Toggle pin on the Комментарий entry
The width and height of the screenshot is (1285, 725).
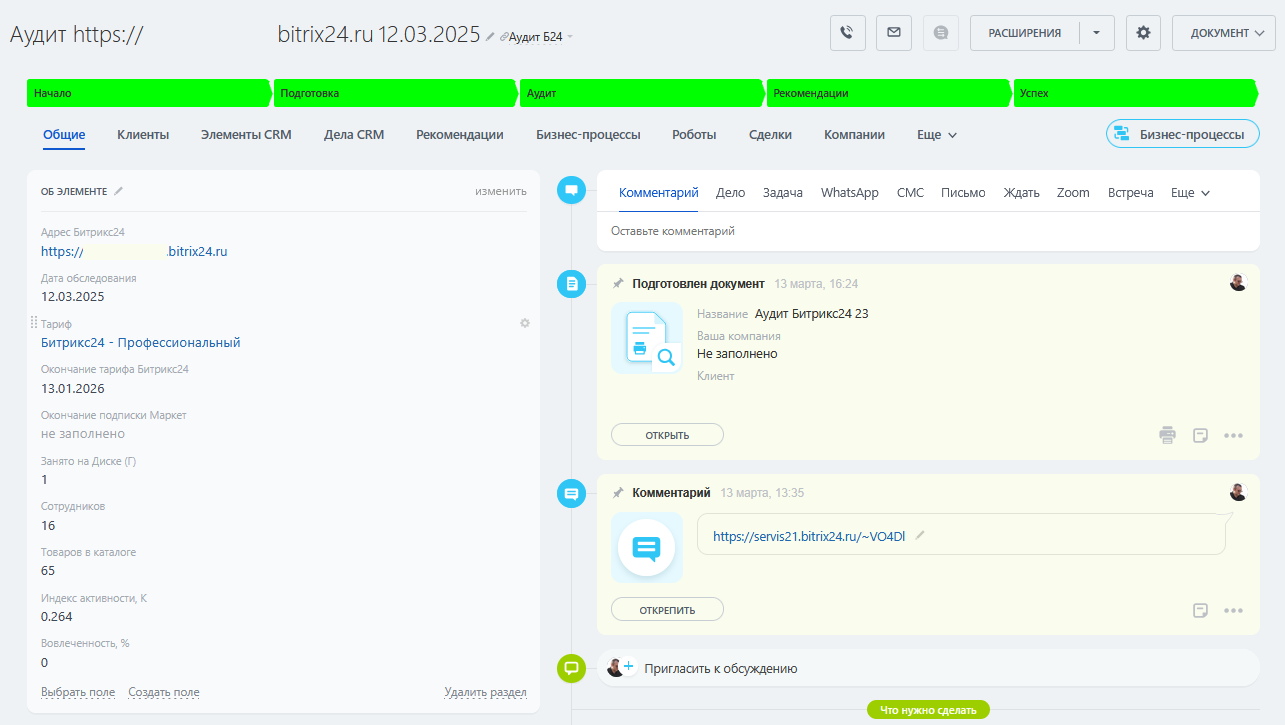click(x=618, y=493)
